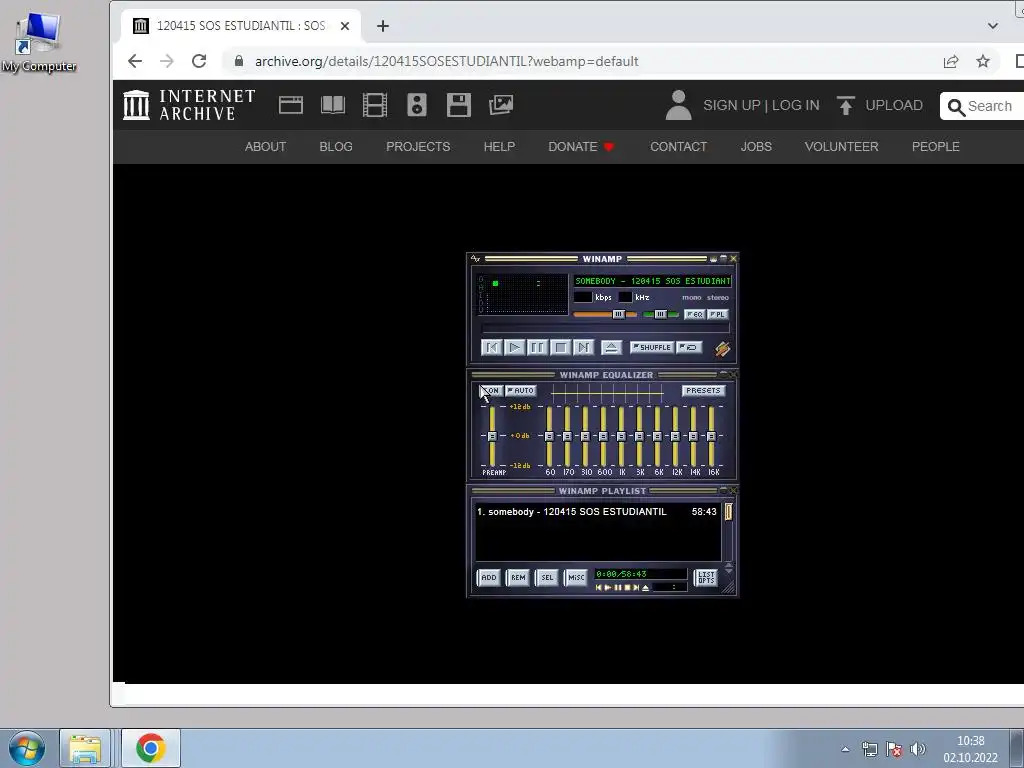Screen dimensions: 1024x768
Task: Open the ABOUT menu item
Action: 265,147
